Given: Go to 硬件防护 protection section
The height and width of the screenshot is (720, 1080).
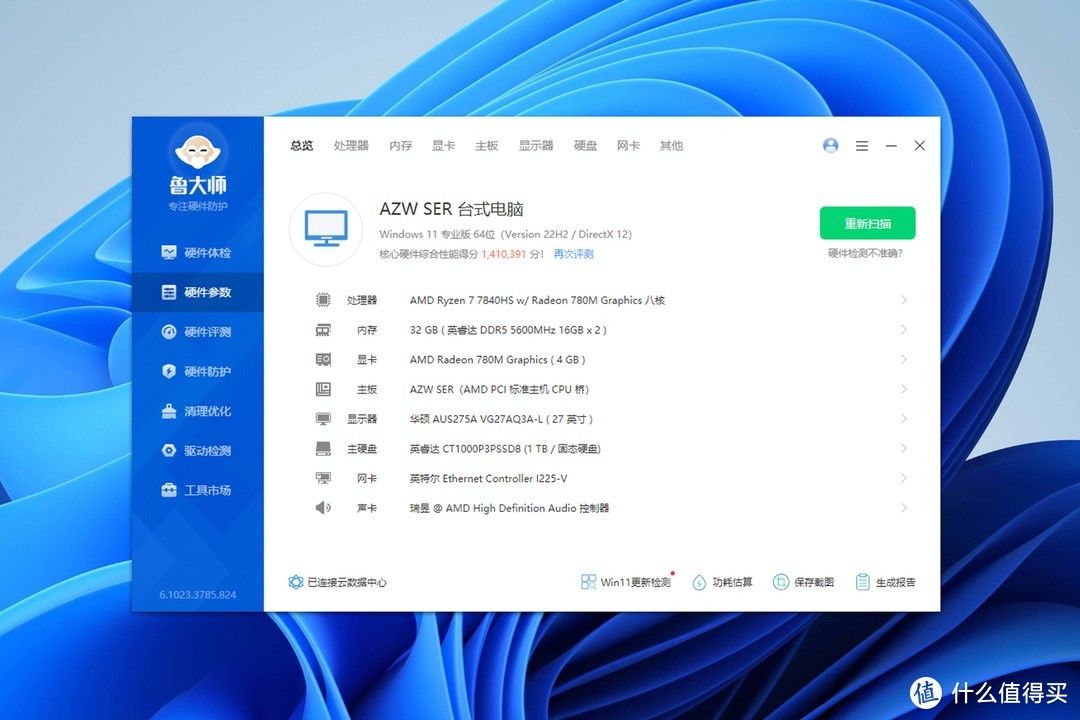Looking at the screenshot, I should 197,371.
